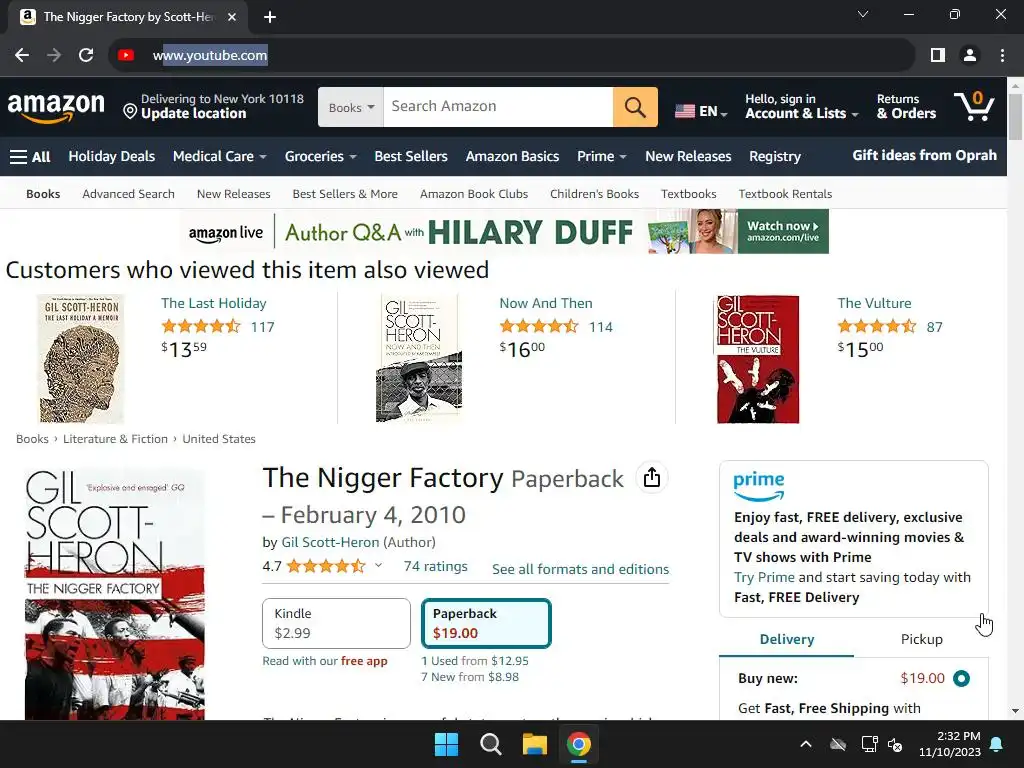1024x768 pixels.
Task: Expand the star rating breakdown chevron
Action: tap(378, 566)
